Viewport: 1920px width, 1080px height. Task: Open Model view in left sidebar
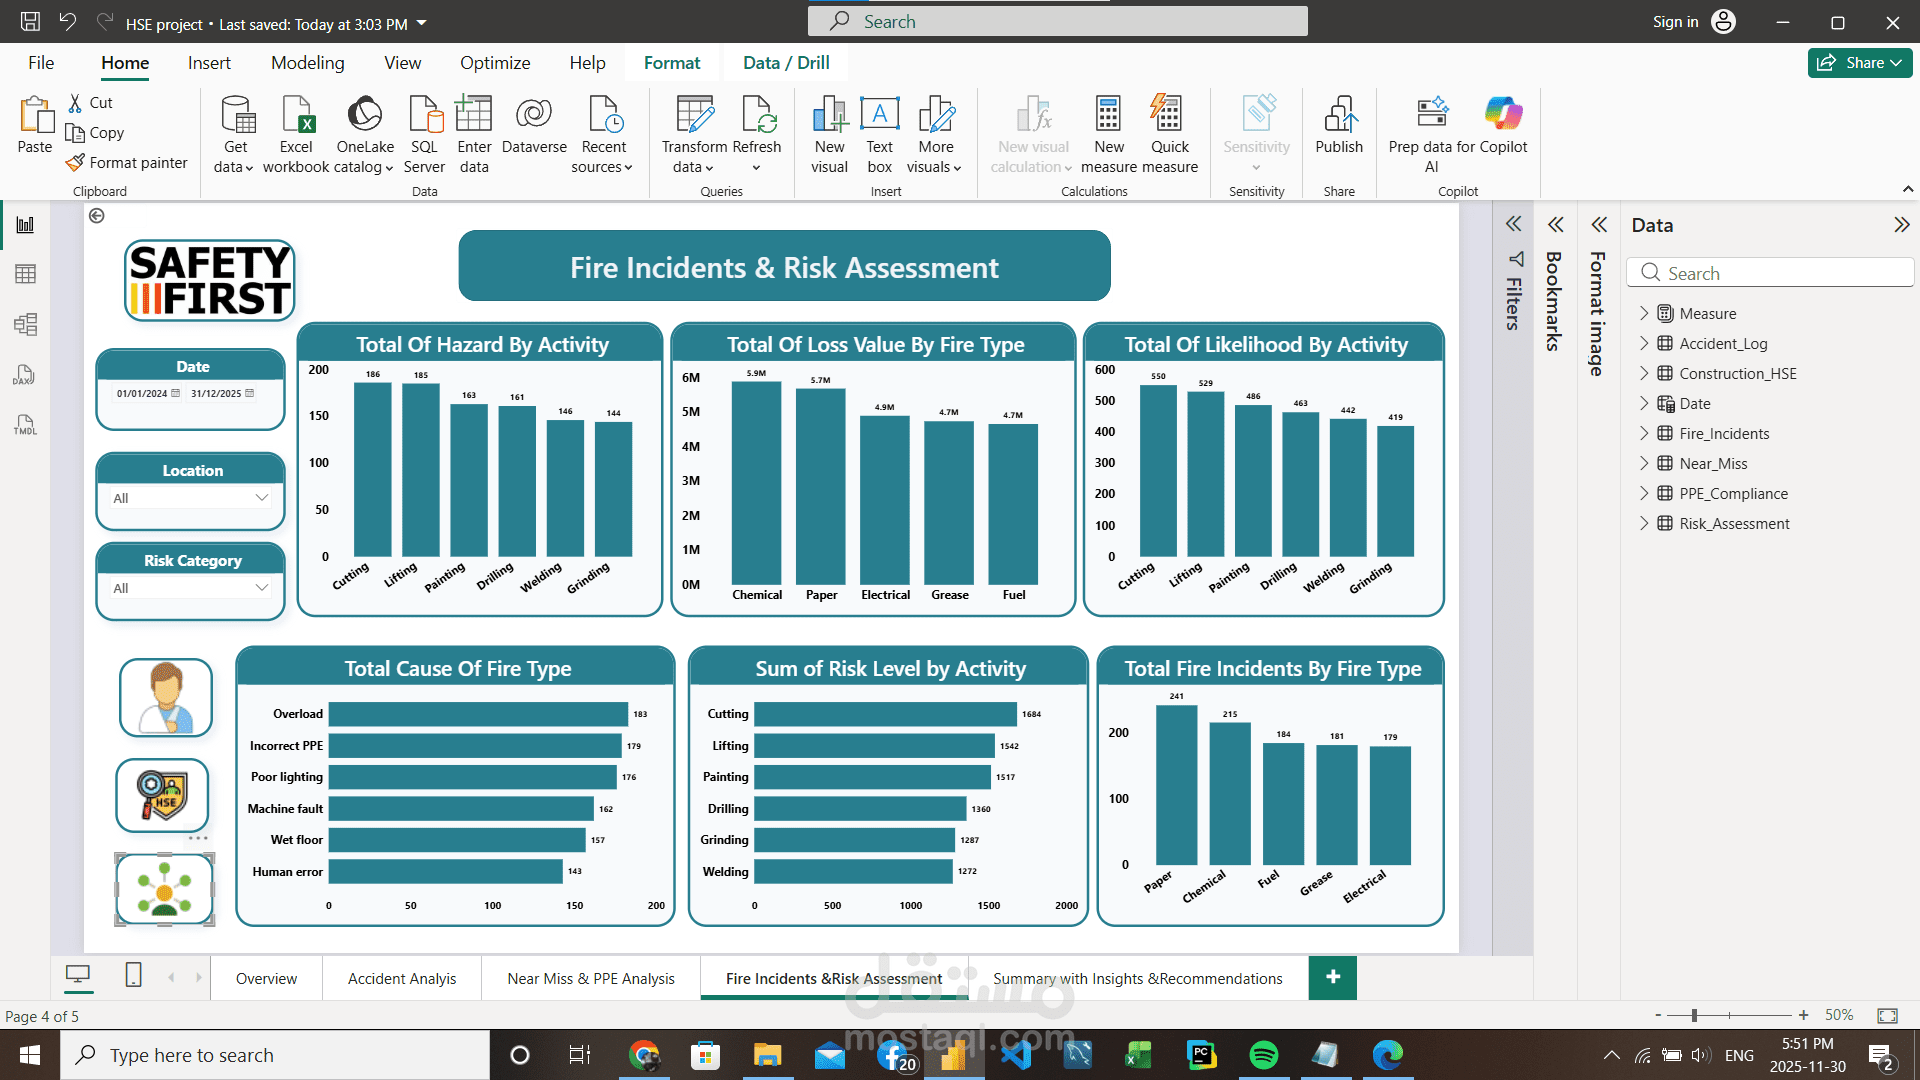pos(26,324)
